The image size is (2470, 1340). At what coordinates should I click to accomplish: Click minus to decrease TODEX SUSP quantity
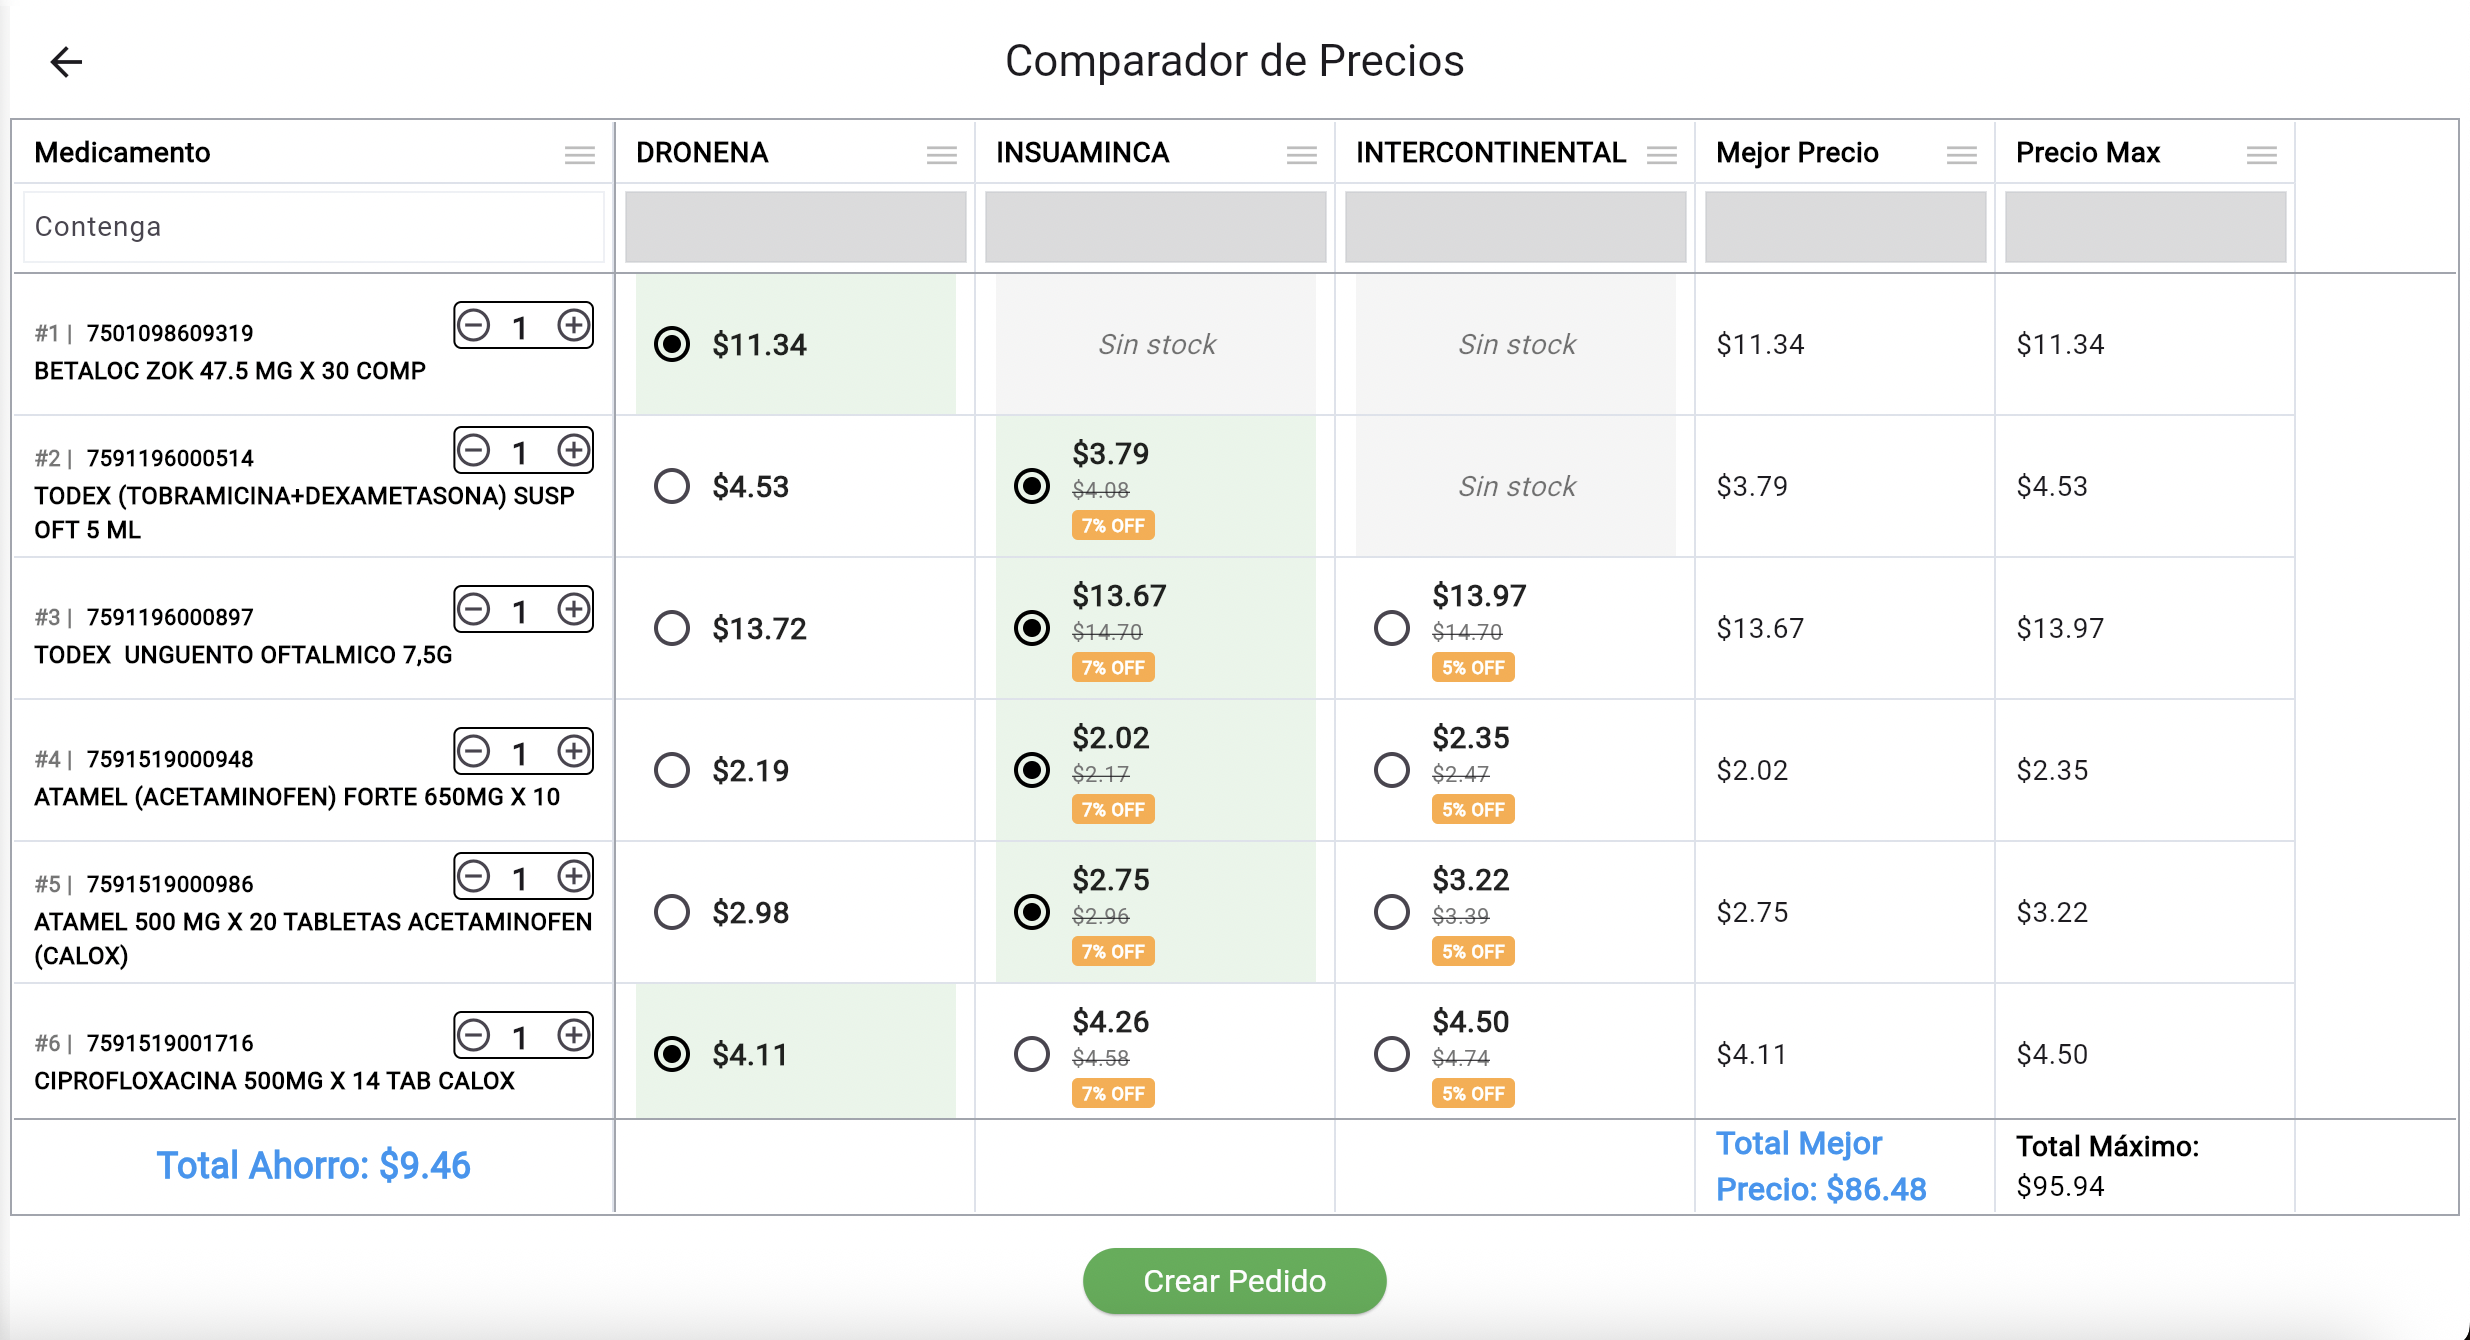pos(474,451)
